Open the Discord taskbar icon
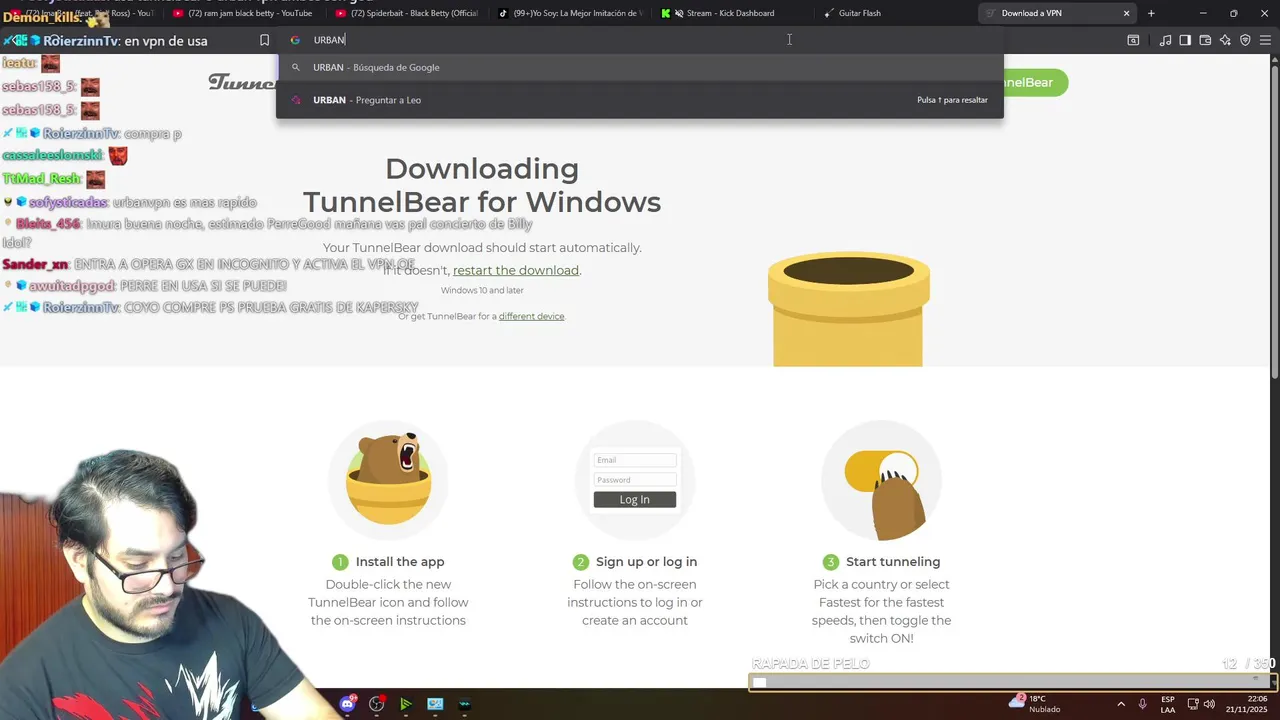The width and height of the screenshot is (1280, 720). click(x=347, y=704)
